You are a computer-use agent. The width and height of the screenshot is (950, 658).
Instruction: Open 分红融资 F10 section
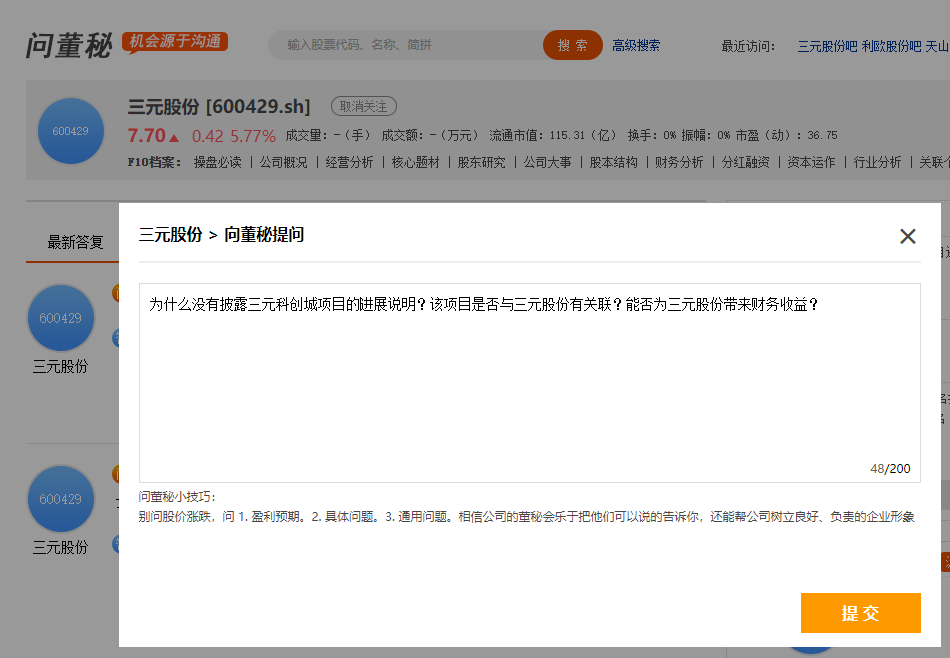click(745, 162)
